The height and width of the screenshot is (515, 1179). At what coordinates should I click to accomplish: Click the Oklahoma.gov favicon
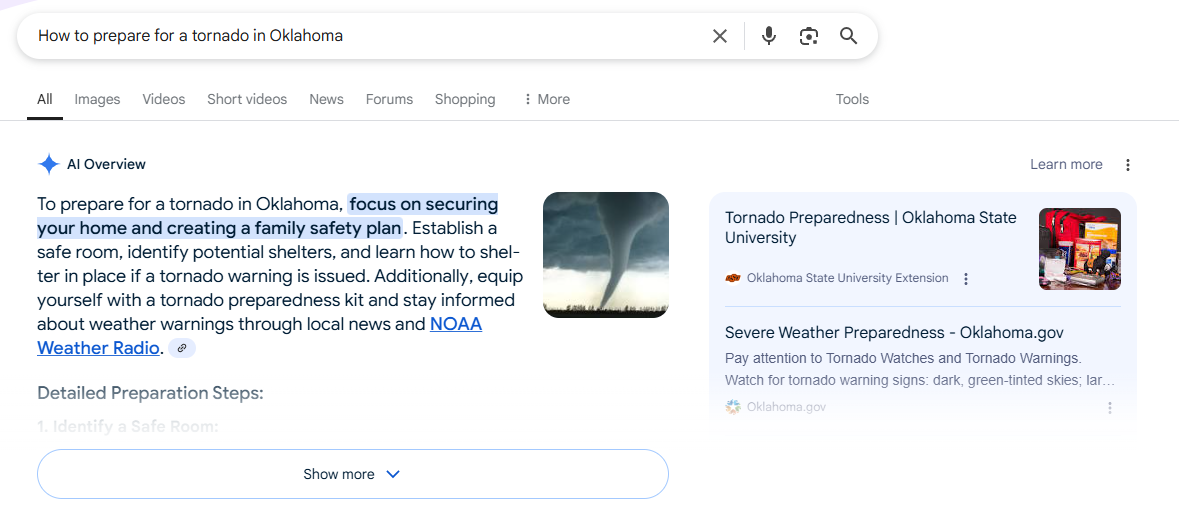coord(732,407)
